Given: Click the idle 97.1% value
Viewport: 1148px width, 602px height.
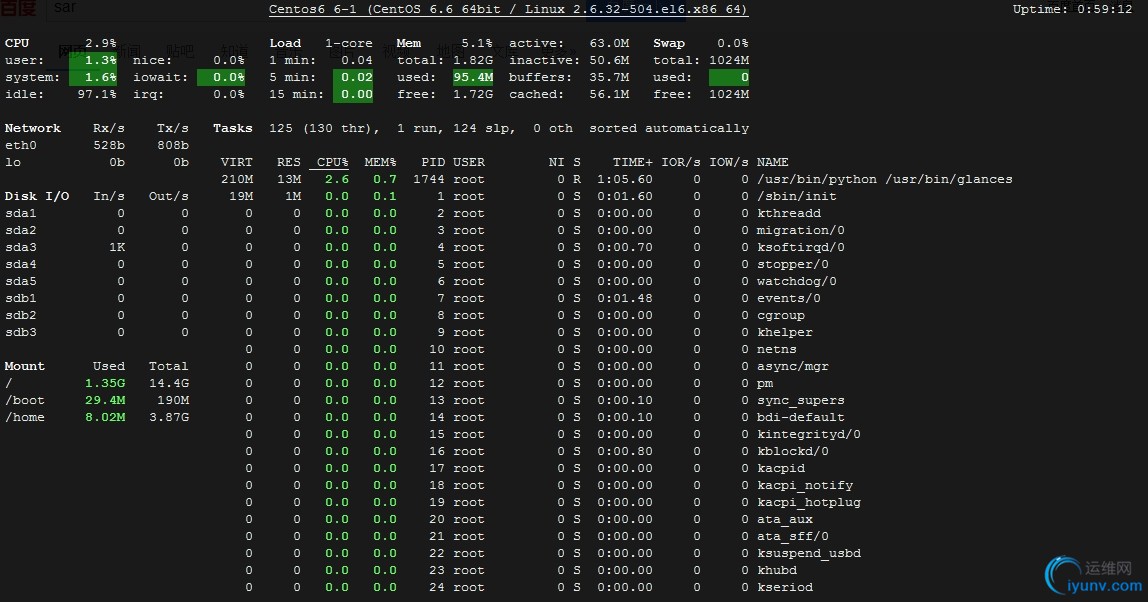Looking at the screenshot, I should pyautogui.click(x=97, y=94).
